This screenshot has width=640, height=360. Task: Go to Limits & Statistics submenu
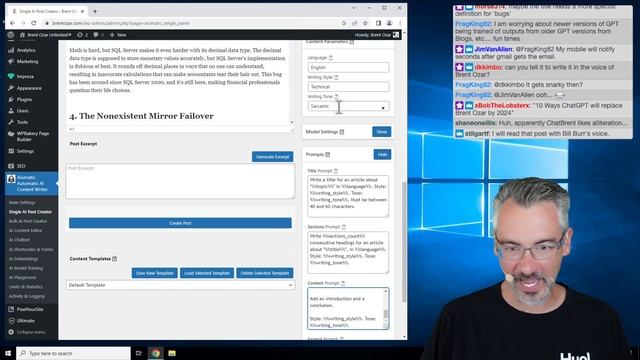26,287
